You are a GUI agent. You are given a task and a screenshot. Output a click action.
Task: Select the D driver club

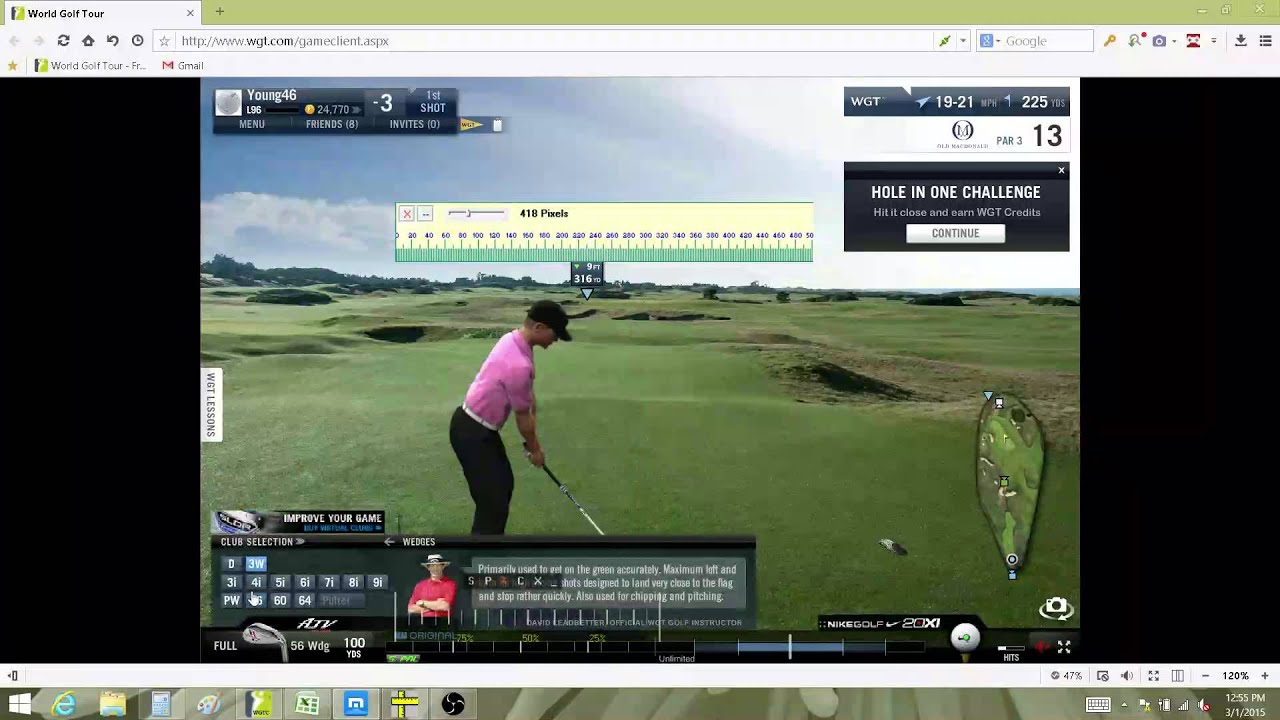pos(231,564)
